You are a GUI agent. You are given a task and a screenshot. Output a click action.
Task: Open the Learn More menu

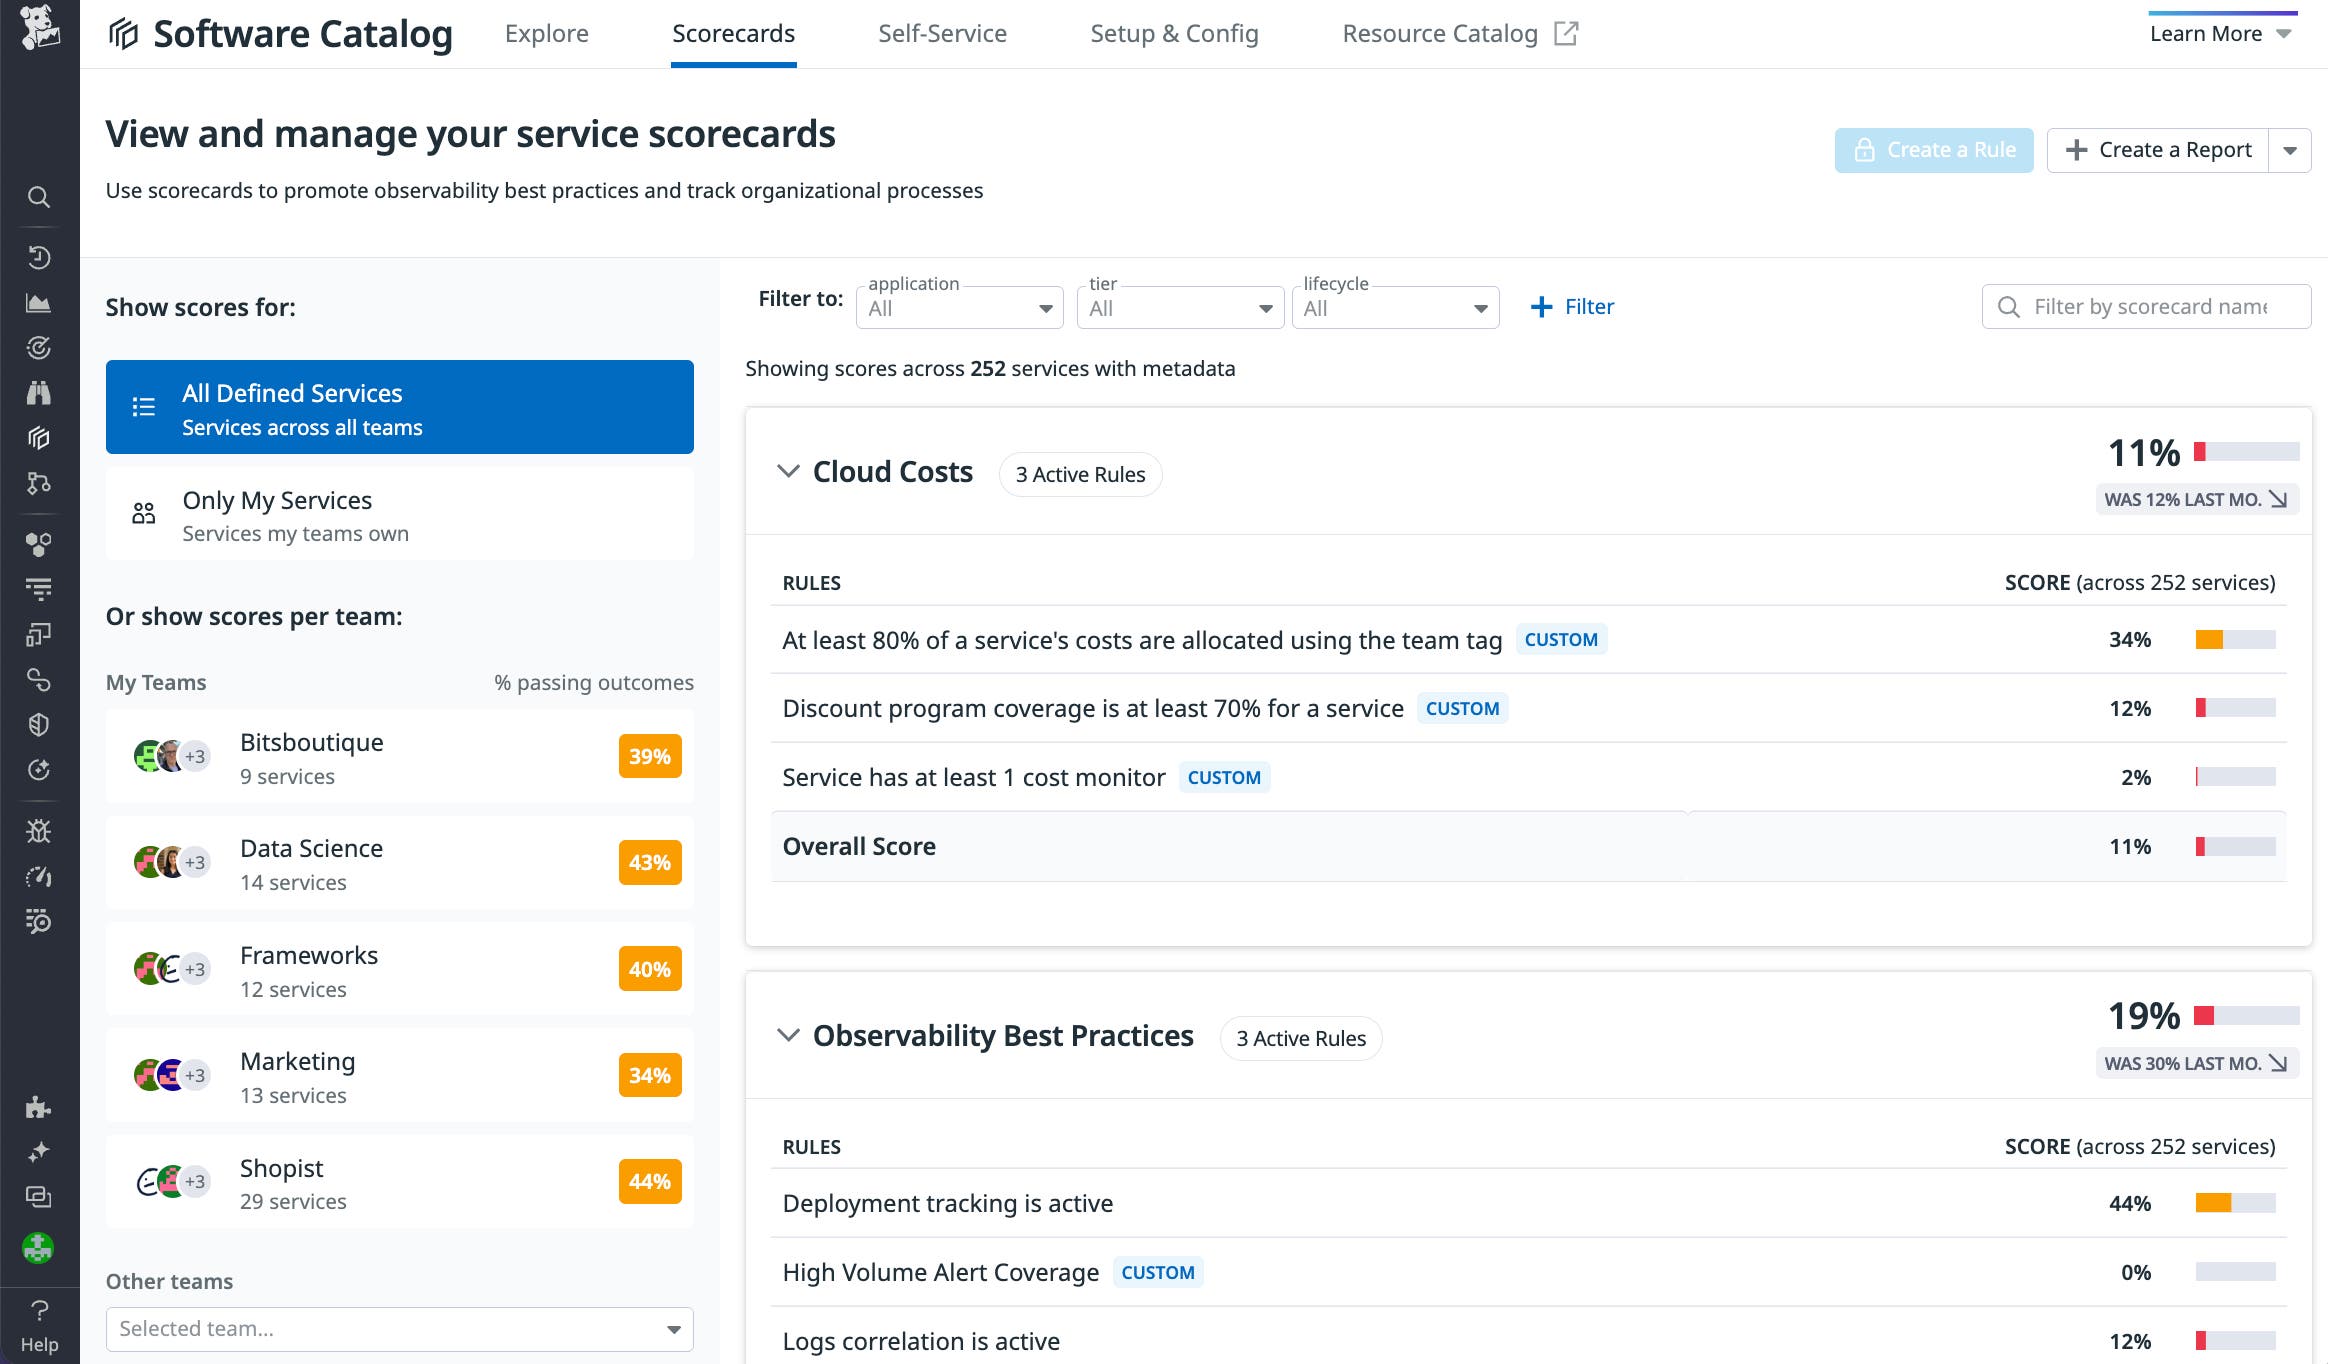click(x=2219, y=33)
